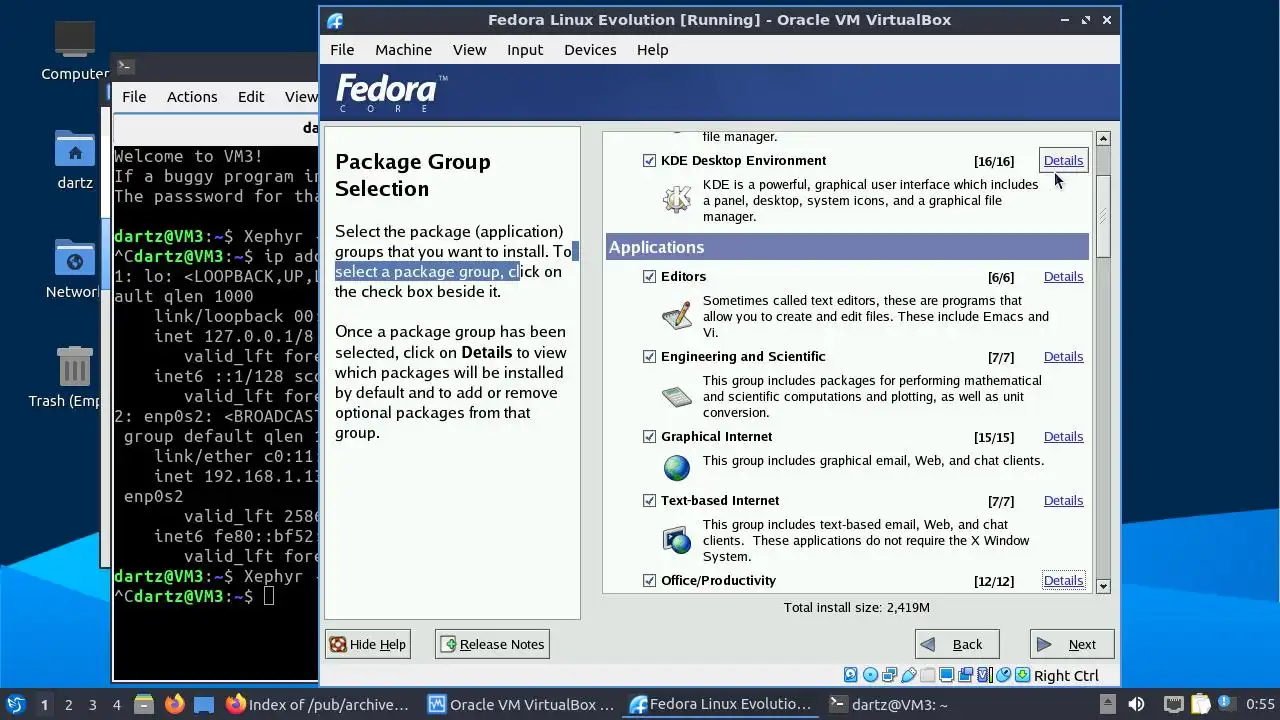Click the show desktop icon in panel
The height and width of the screenshot is (720, 1280).
(204, 705)
